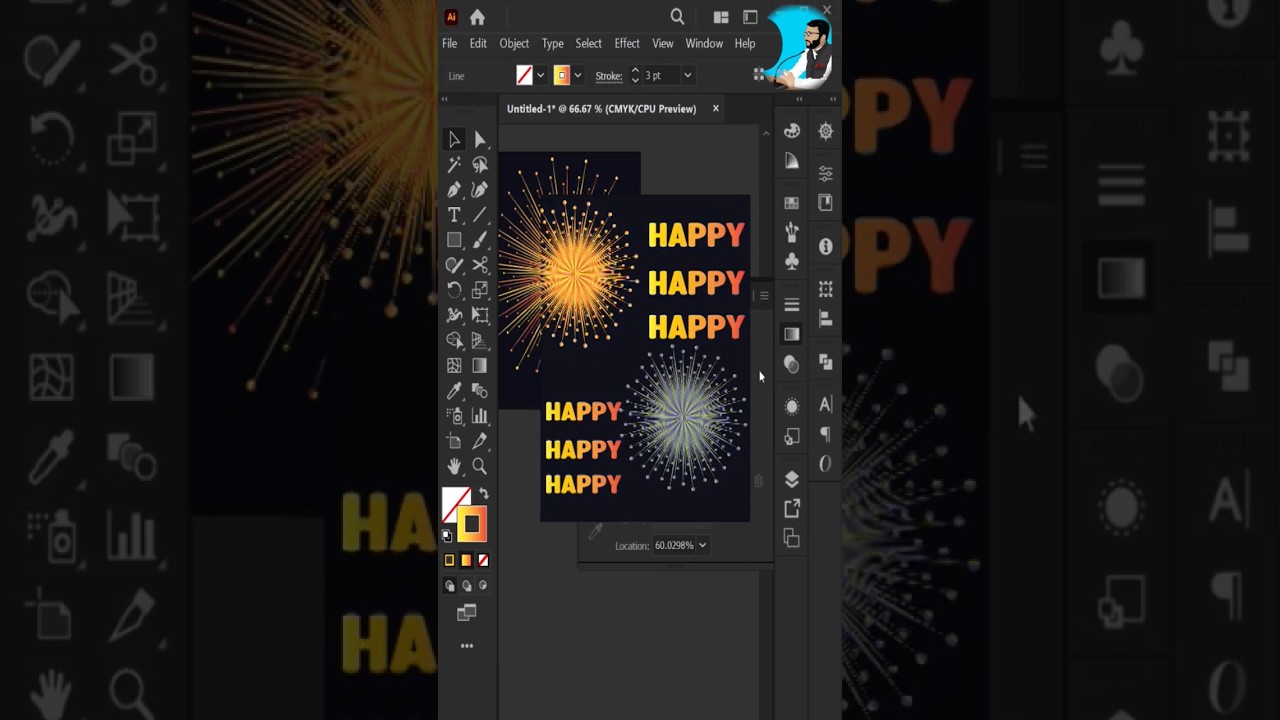Select the Artboard tool
The width and height of the screenshot is (1280, 720).
pos(454,441)
